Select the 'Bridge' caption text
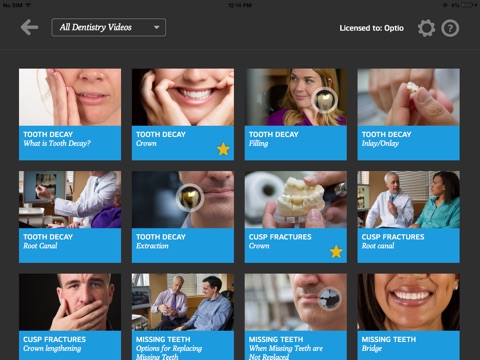 pos(372,349)
